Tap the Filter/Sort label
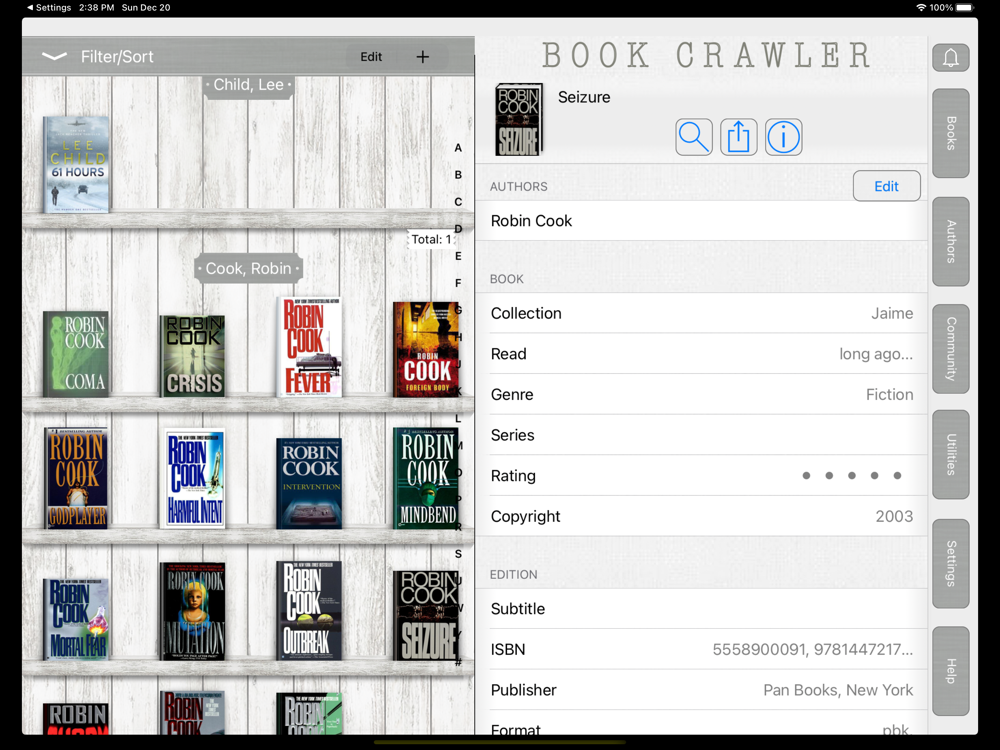Viewport: 1000px width, 750px height. [x=117, y=57]
